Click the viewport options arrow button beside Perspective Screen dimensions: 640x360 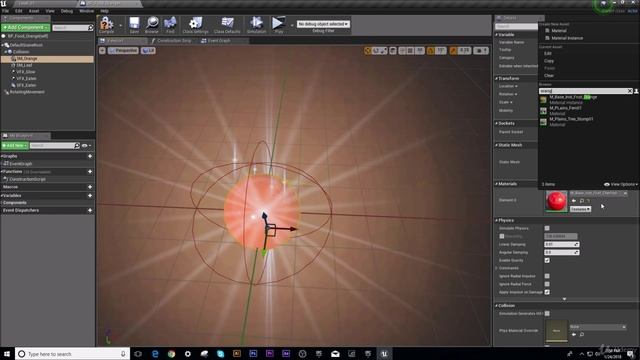pyautogui.click(x=102, y=51)
